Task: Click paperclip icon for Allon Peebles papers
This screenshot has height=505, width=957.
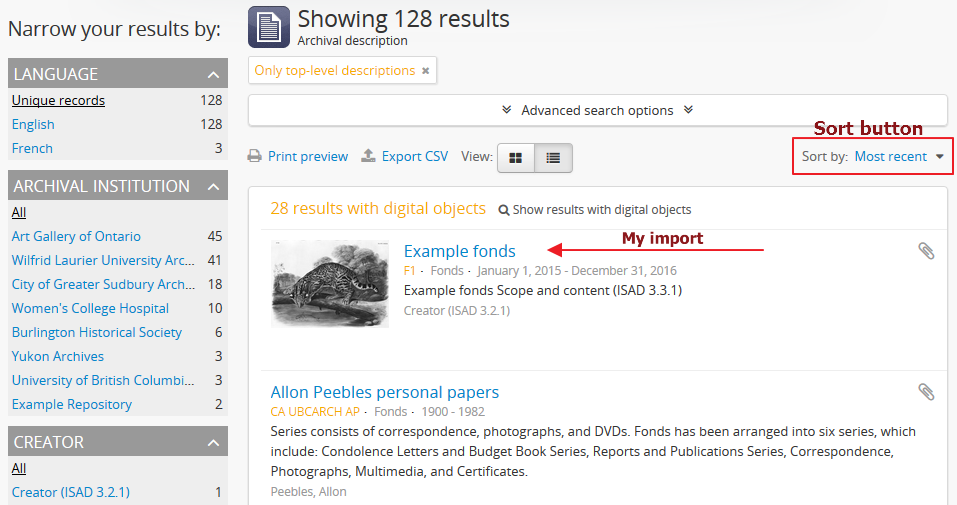Action: (926, 392)
